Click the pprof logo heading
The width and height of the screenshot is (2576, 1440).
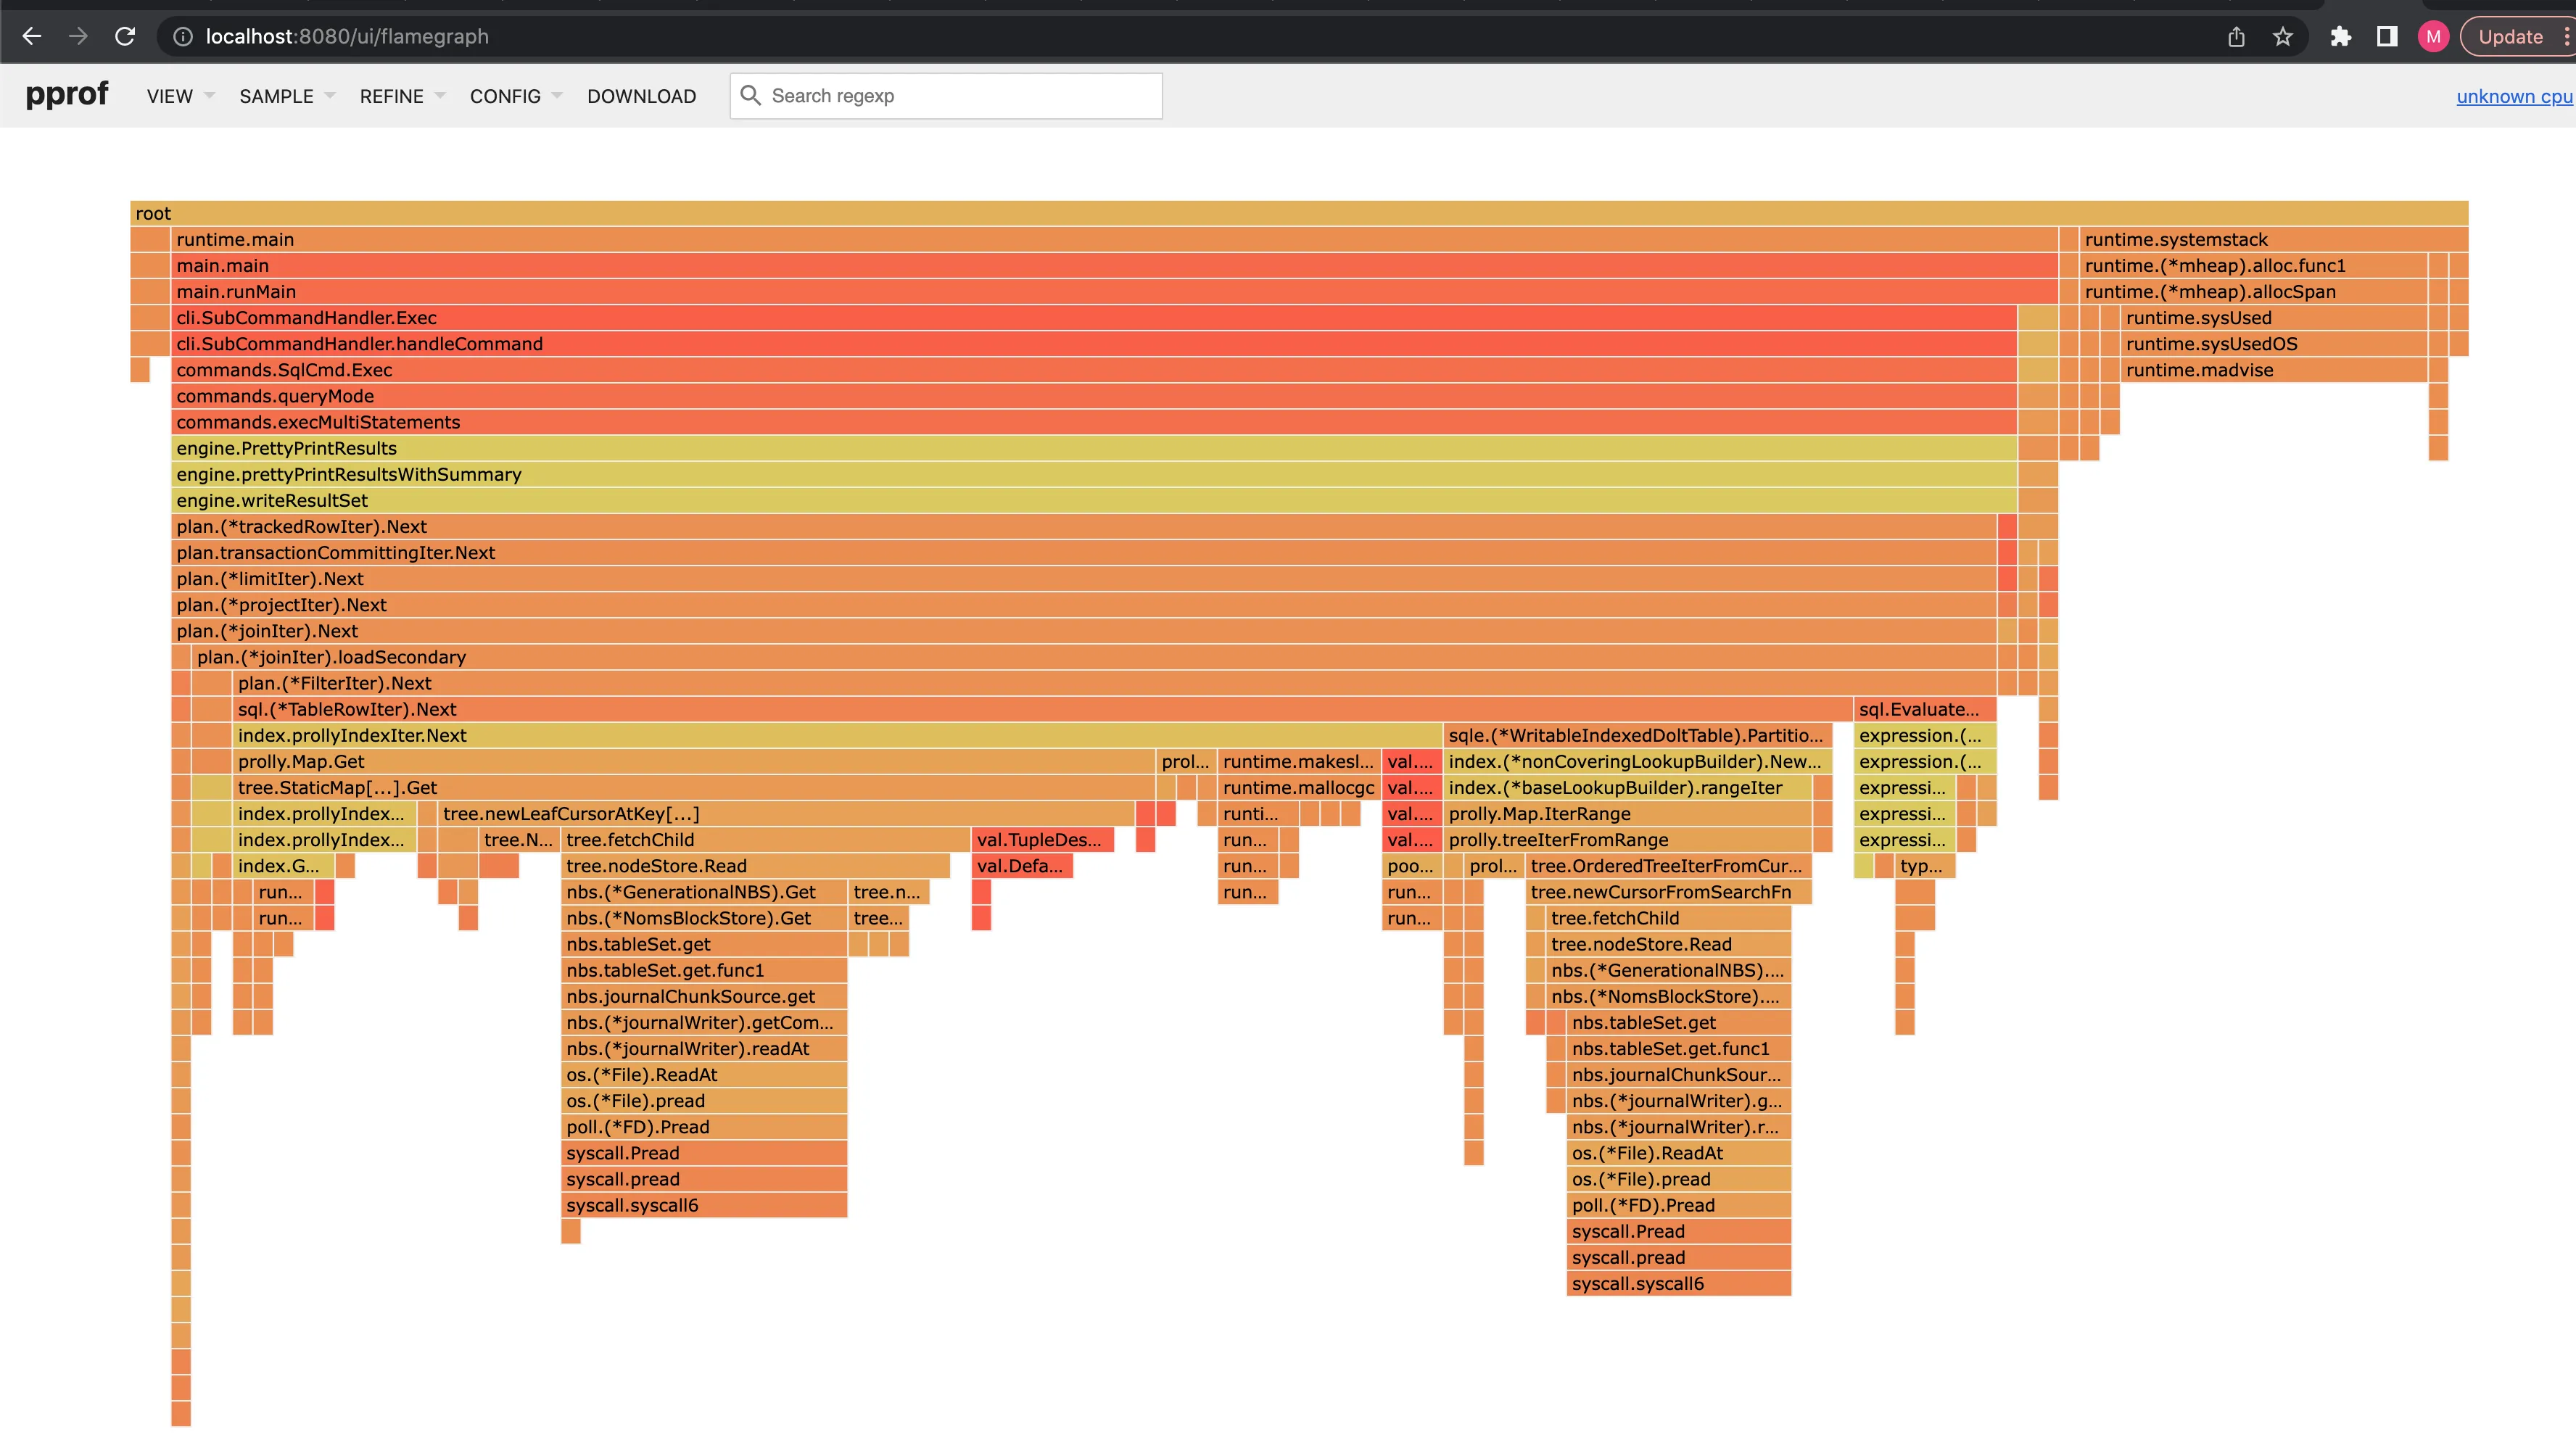[66, 94]
